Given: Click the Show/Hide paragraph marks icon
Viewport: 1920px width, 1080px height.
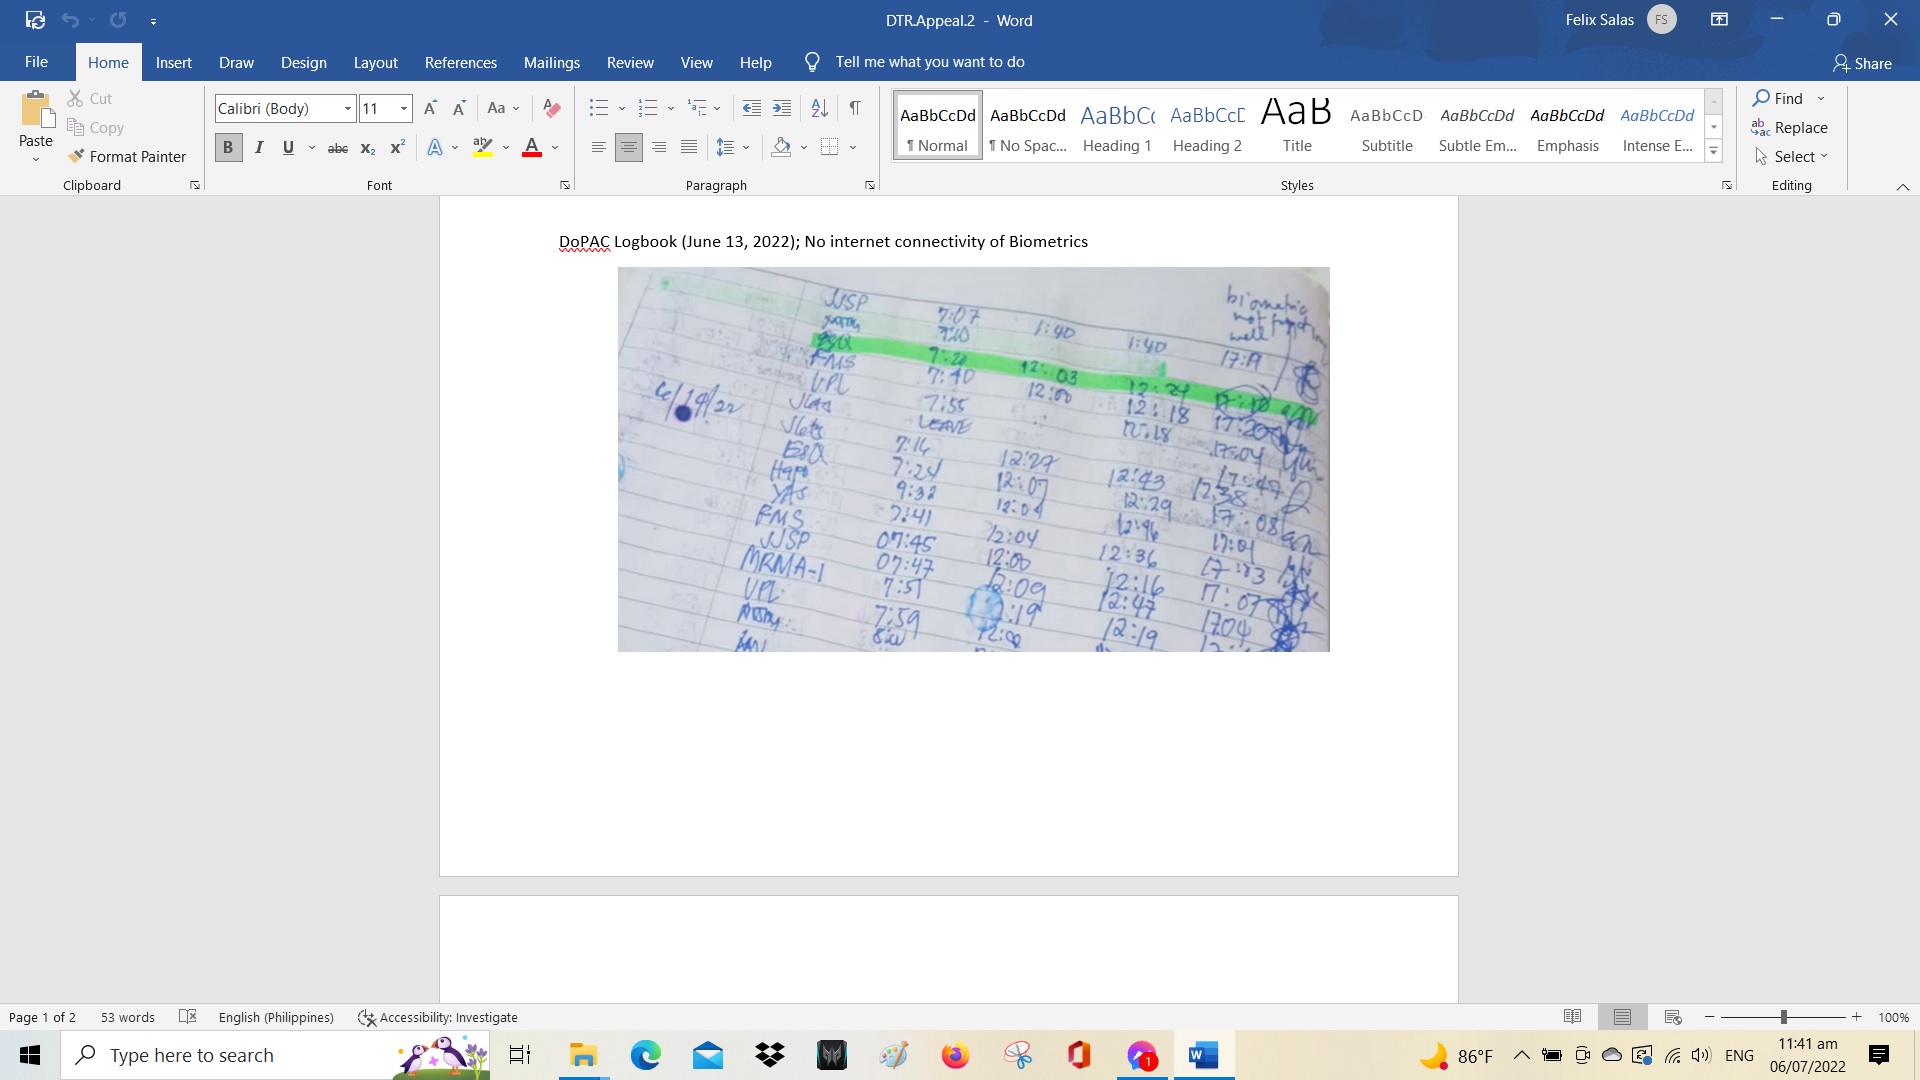Looking at the screenshot, I should coord(855,108).
